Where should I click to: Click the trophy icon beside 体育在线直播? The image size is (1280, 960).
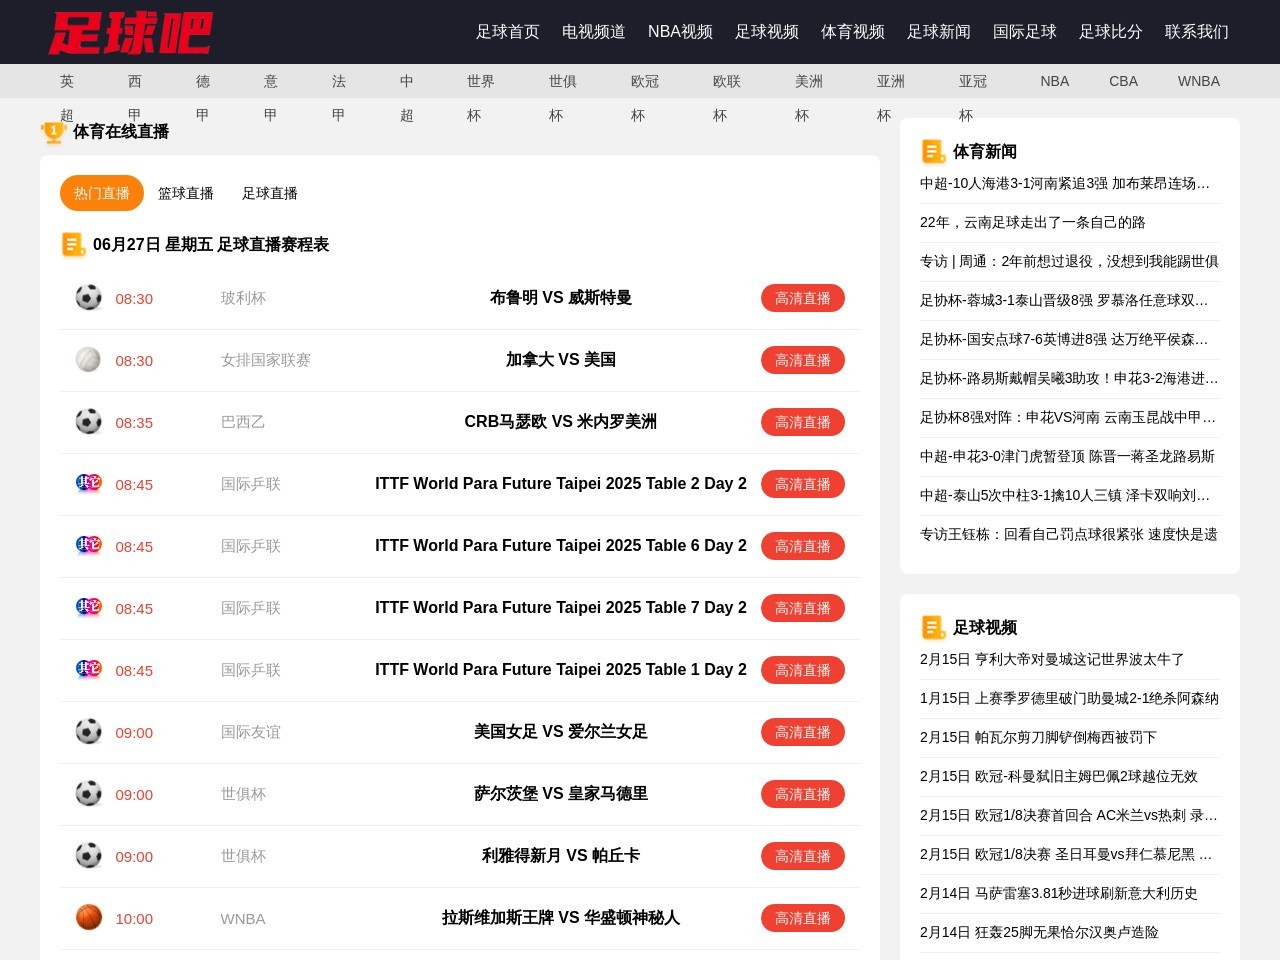(x=52, y=131)
